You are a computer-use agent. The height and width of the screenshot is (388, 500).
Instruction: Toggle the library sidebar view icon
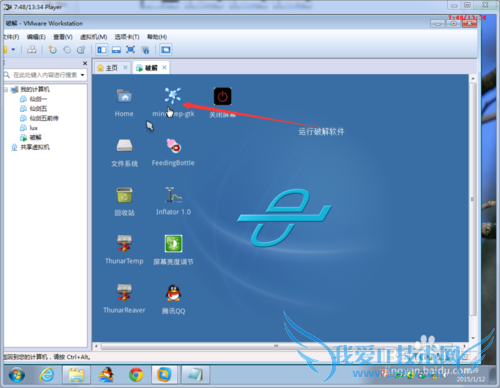(102, 50)
